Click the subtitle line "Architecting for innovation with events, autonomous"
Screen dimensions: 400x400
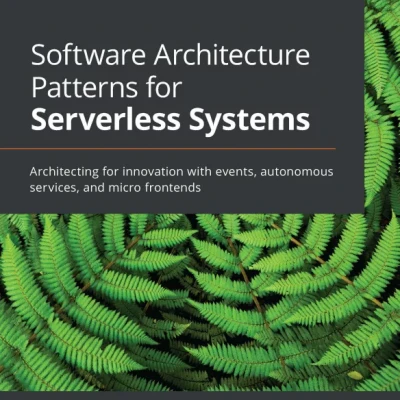coord(181,172)
